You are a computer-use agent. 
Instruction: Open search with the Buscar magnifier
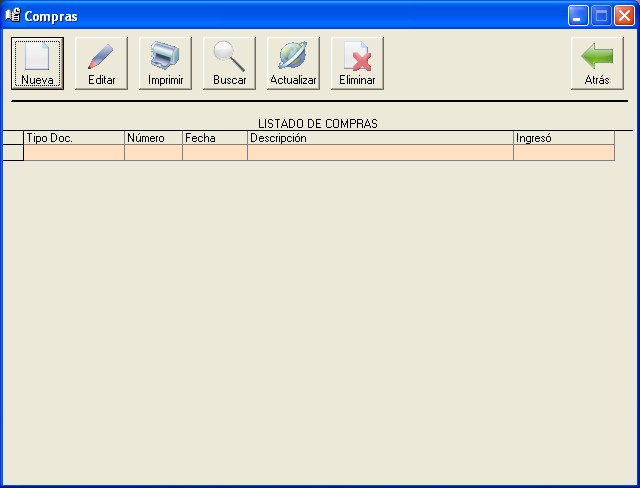[229, 63]
